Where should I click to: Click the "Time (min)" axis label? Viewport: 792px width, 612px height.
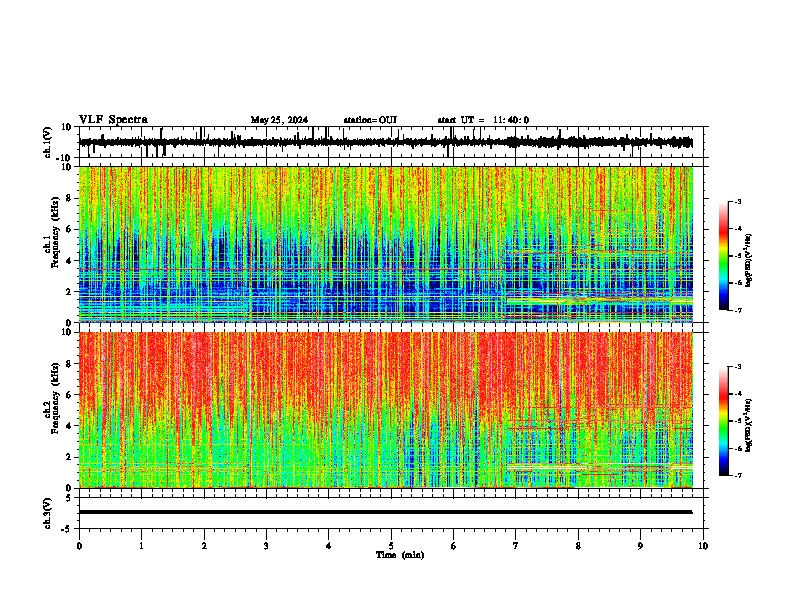click(x=400, y=555)
